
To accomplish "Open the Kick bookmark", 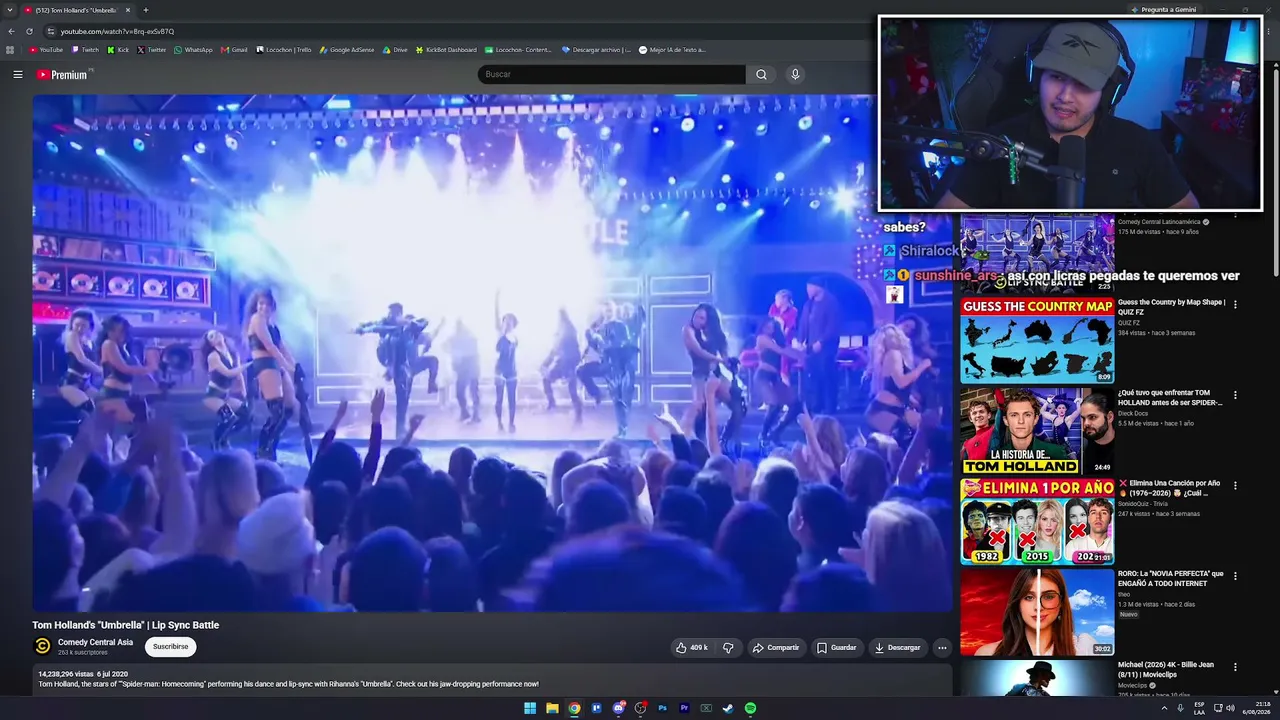I will 118,49.
